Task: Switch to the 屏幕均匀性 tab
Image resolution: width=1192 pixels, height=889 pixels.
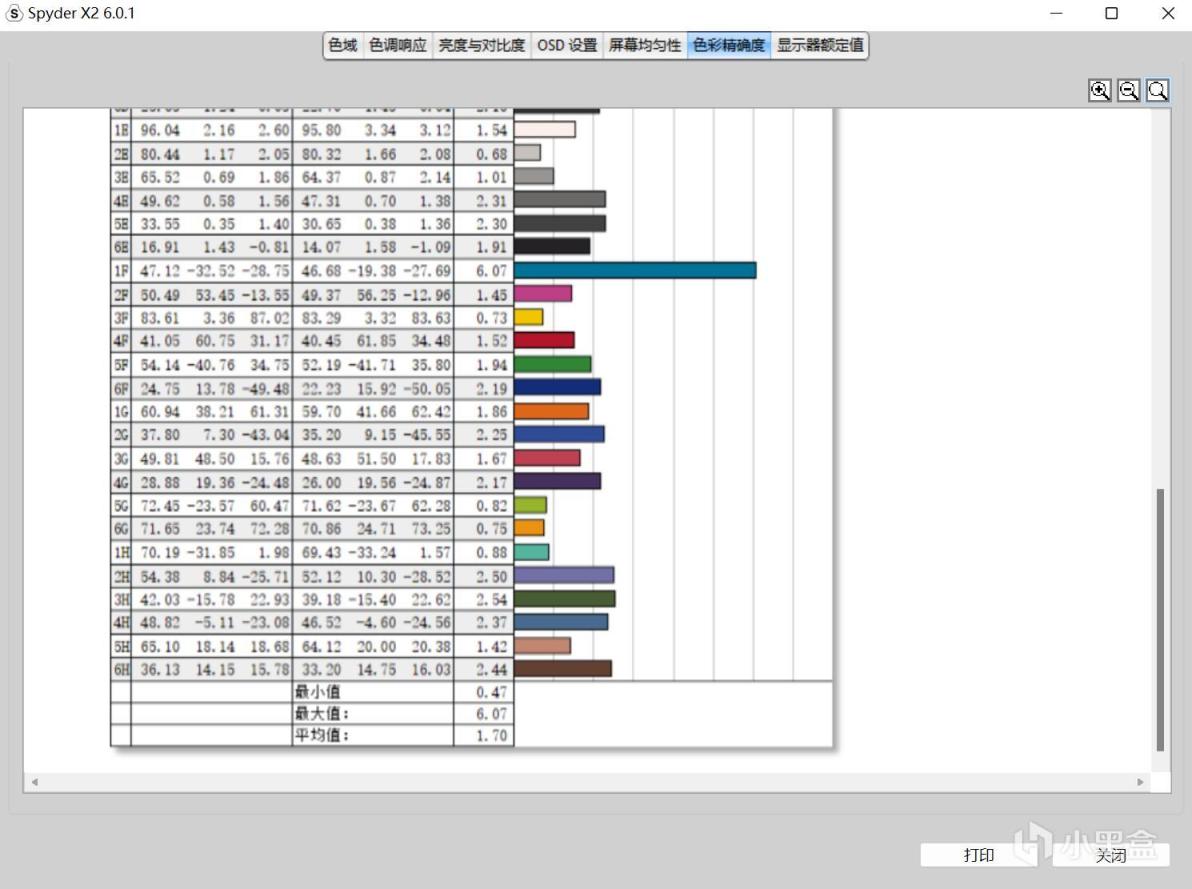Action: 645,46
